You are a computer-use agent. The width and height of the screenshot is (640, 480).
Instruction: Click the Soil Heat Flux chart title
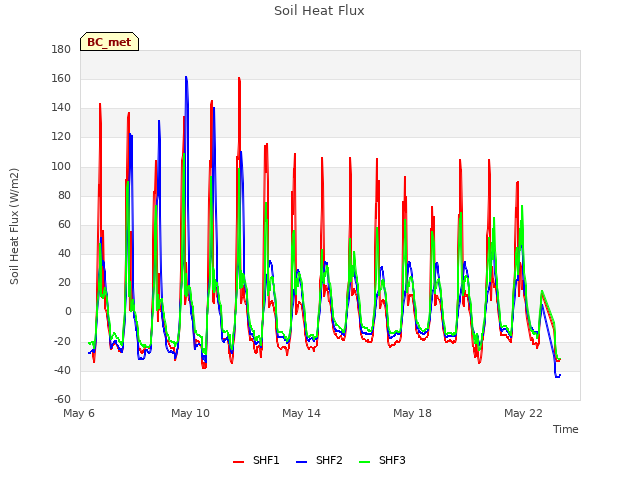coord(319,11)
